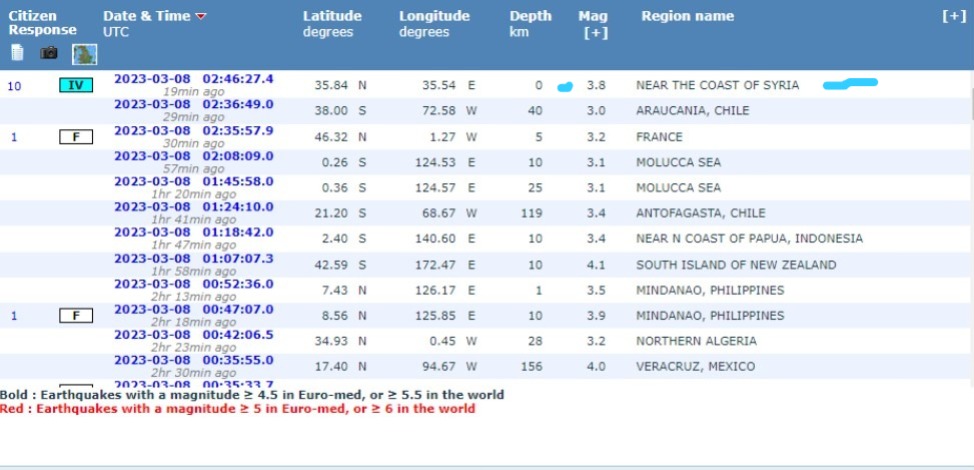The width and height of the screenshot is (974, 470).
Task: Open the 00:35:55.0 Veracruz earthquake entry
Action: tap(193, 360)
